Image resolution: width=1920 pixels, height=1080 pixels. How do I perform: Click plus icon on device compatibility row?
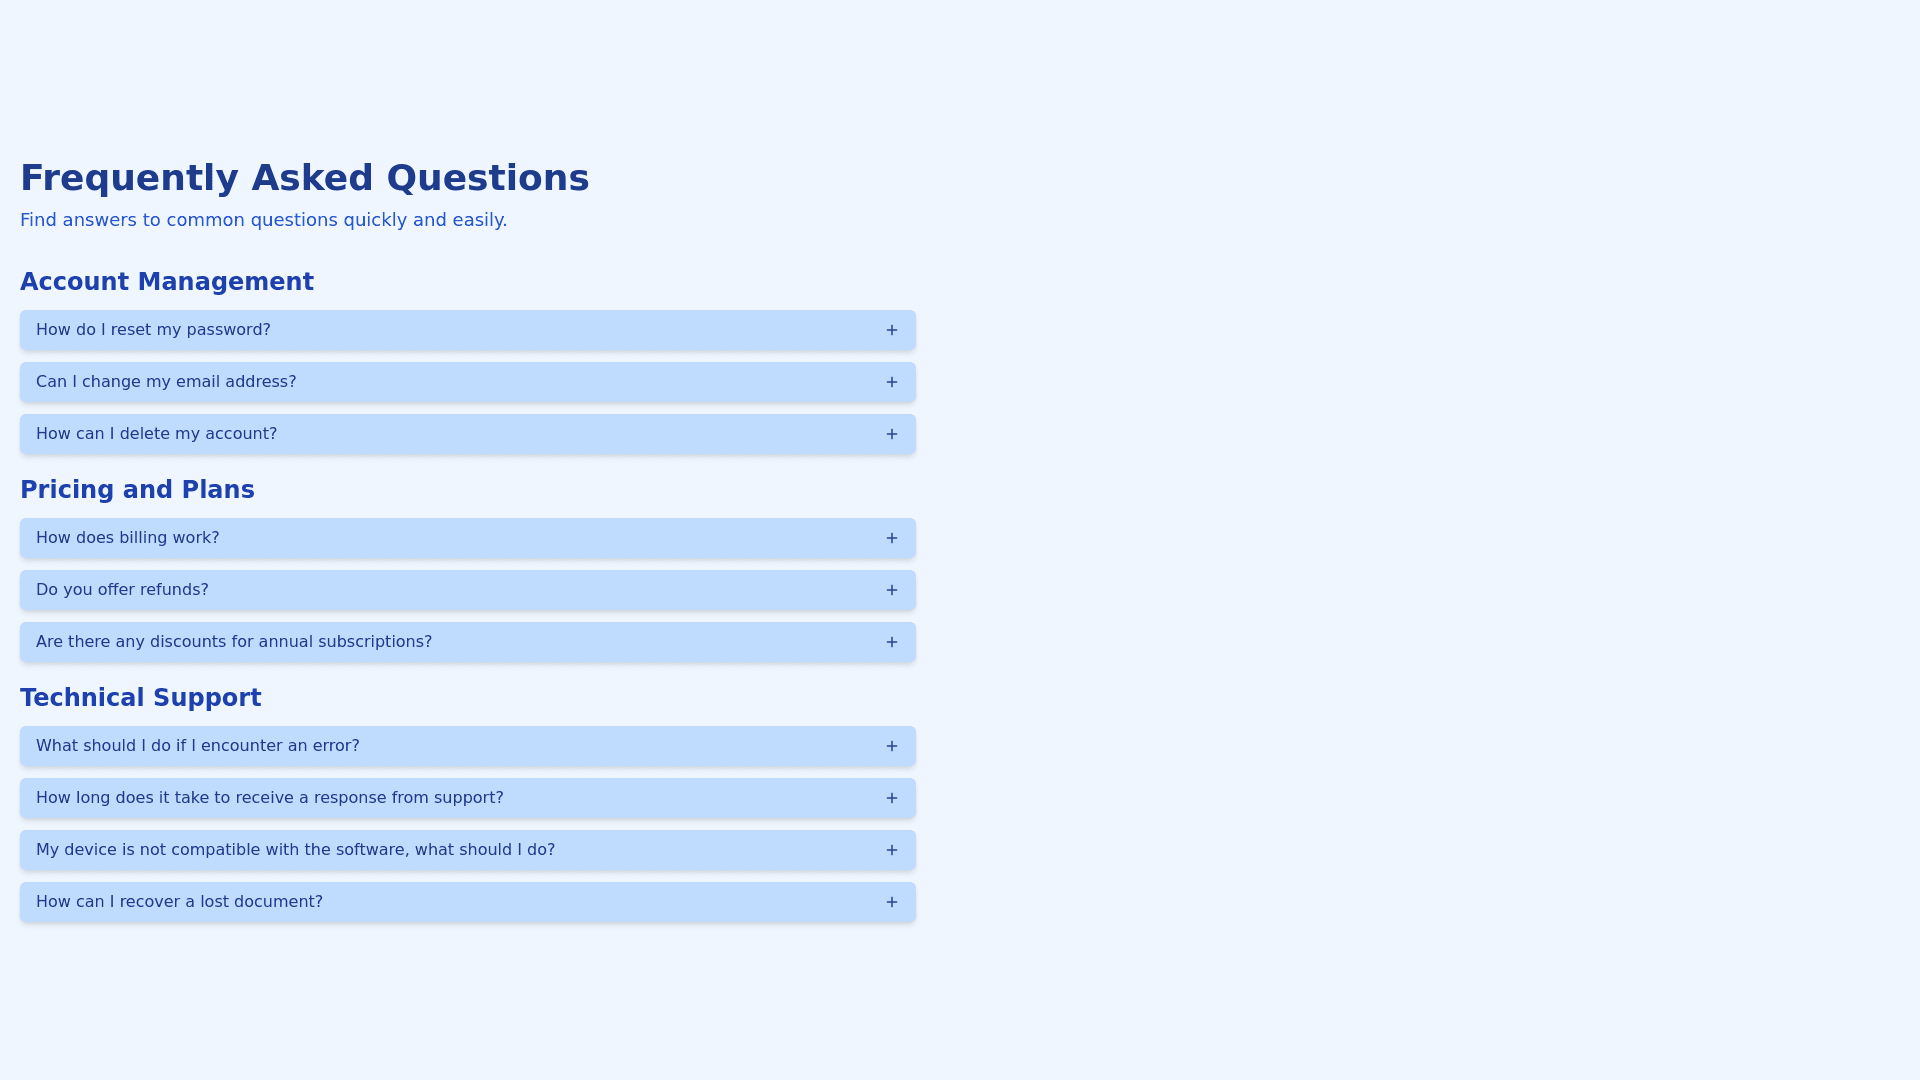coord(891,850)
